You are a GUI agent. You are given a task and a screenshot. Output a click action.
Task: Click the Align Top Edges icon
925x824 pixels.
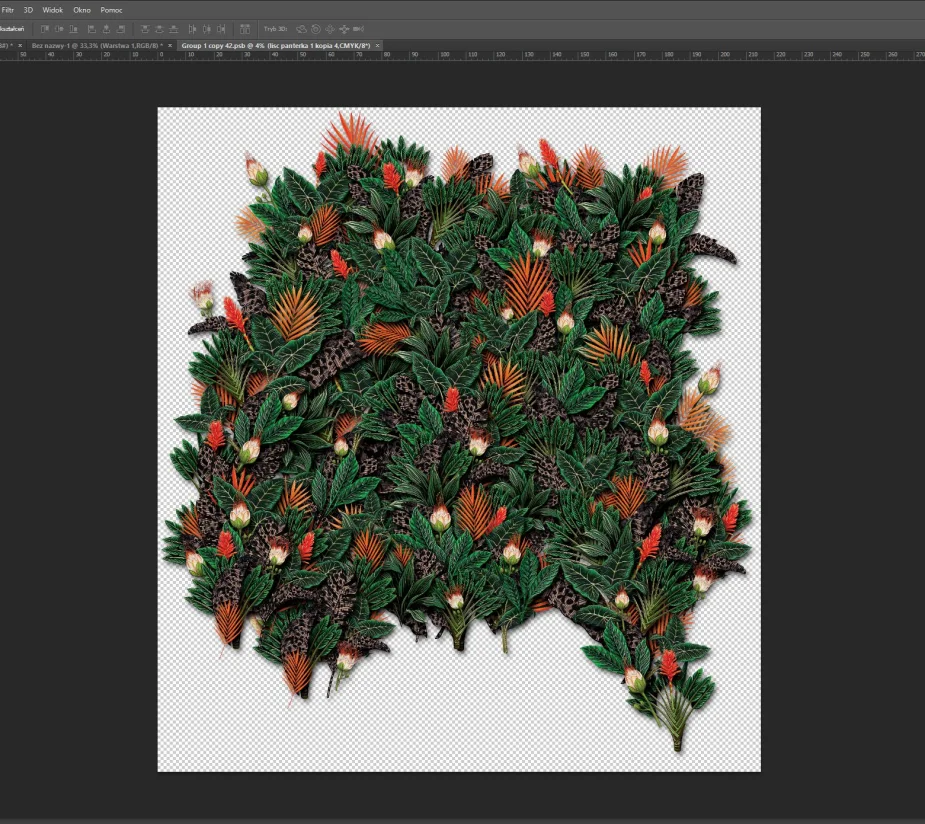click(x=45, y=29)
